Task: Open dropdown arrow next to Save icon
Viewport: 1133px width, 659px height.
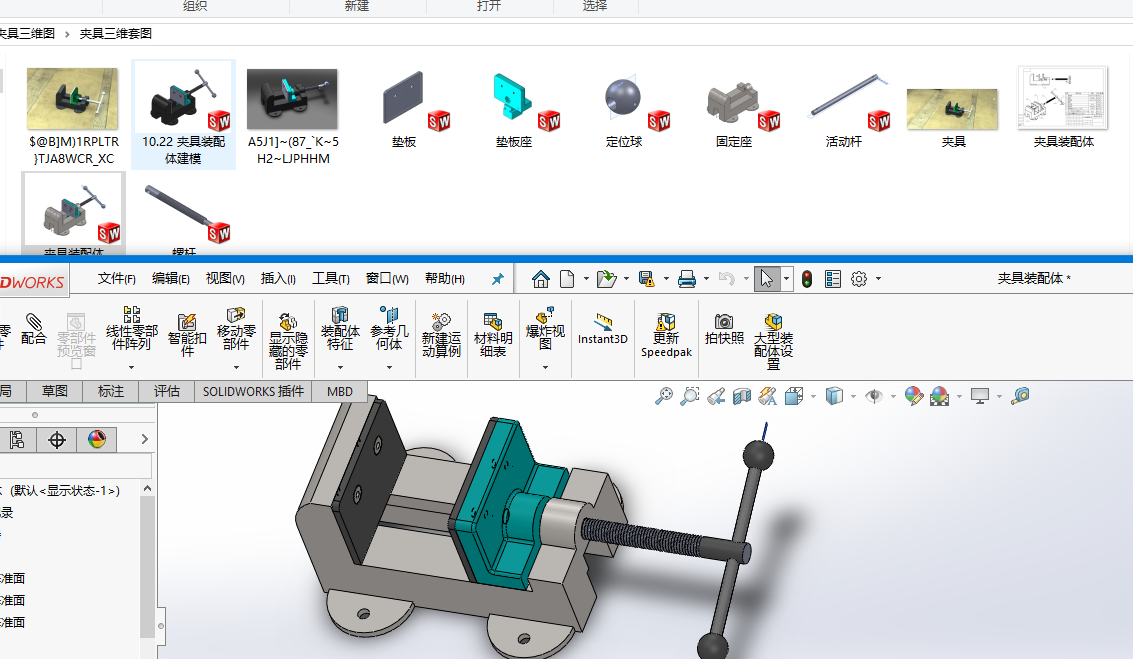Action: (665, 279)
